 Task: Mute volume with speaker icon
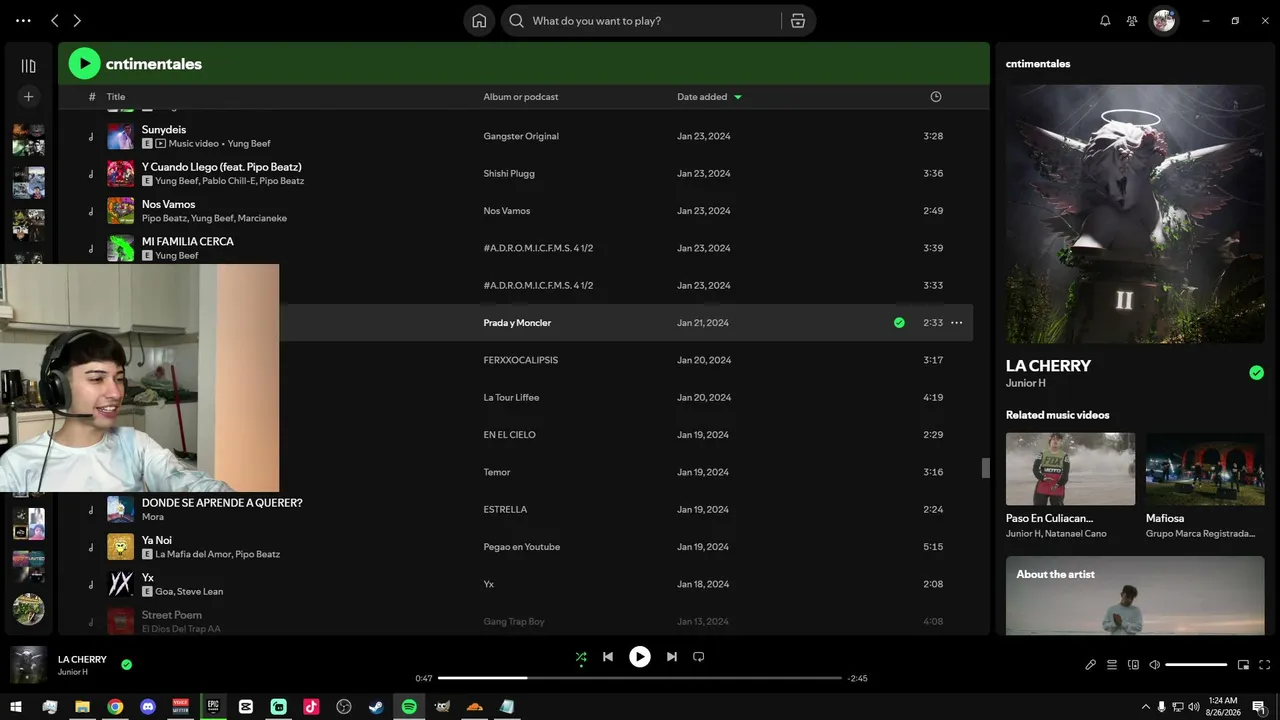click(x=1154, y=665)
